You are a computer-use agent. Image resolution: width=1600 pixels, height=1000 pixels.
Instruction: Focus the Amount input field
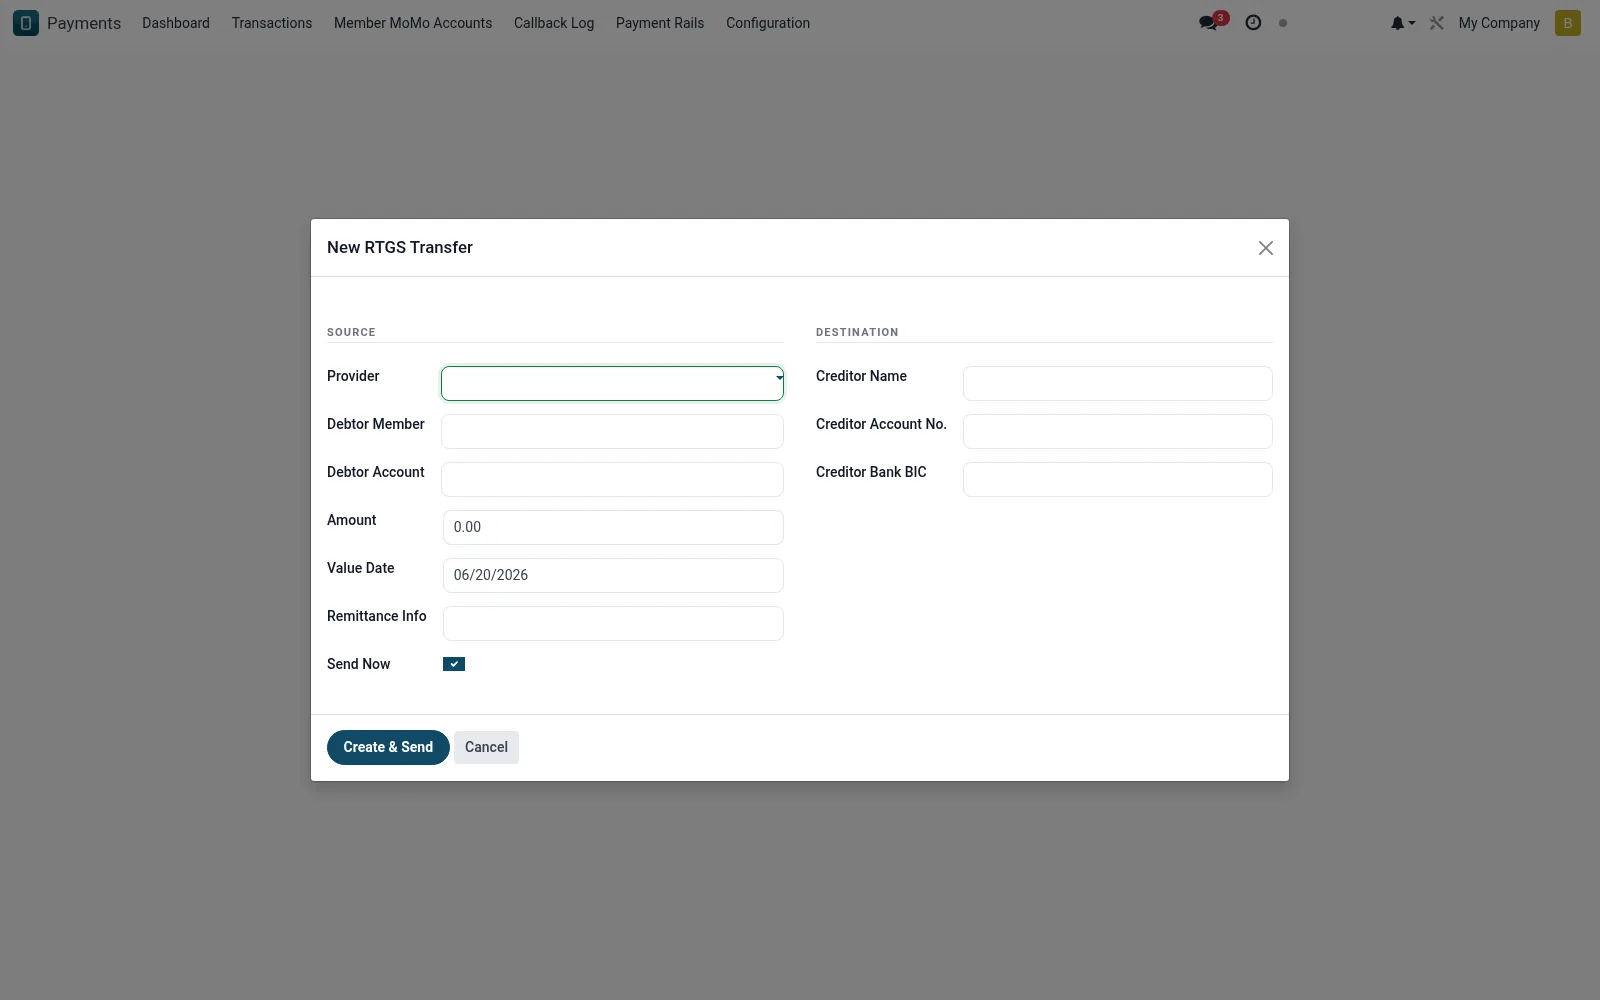613,527
